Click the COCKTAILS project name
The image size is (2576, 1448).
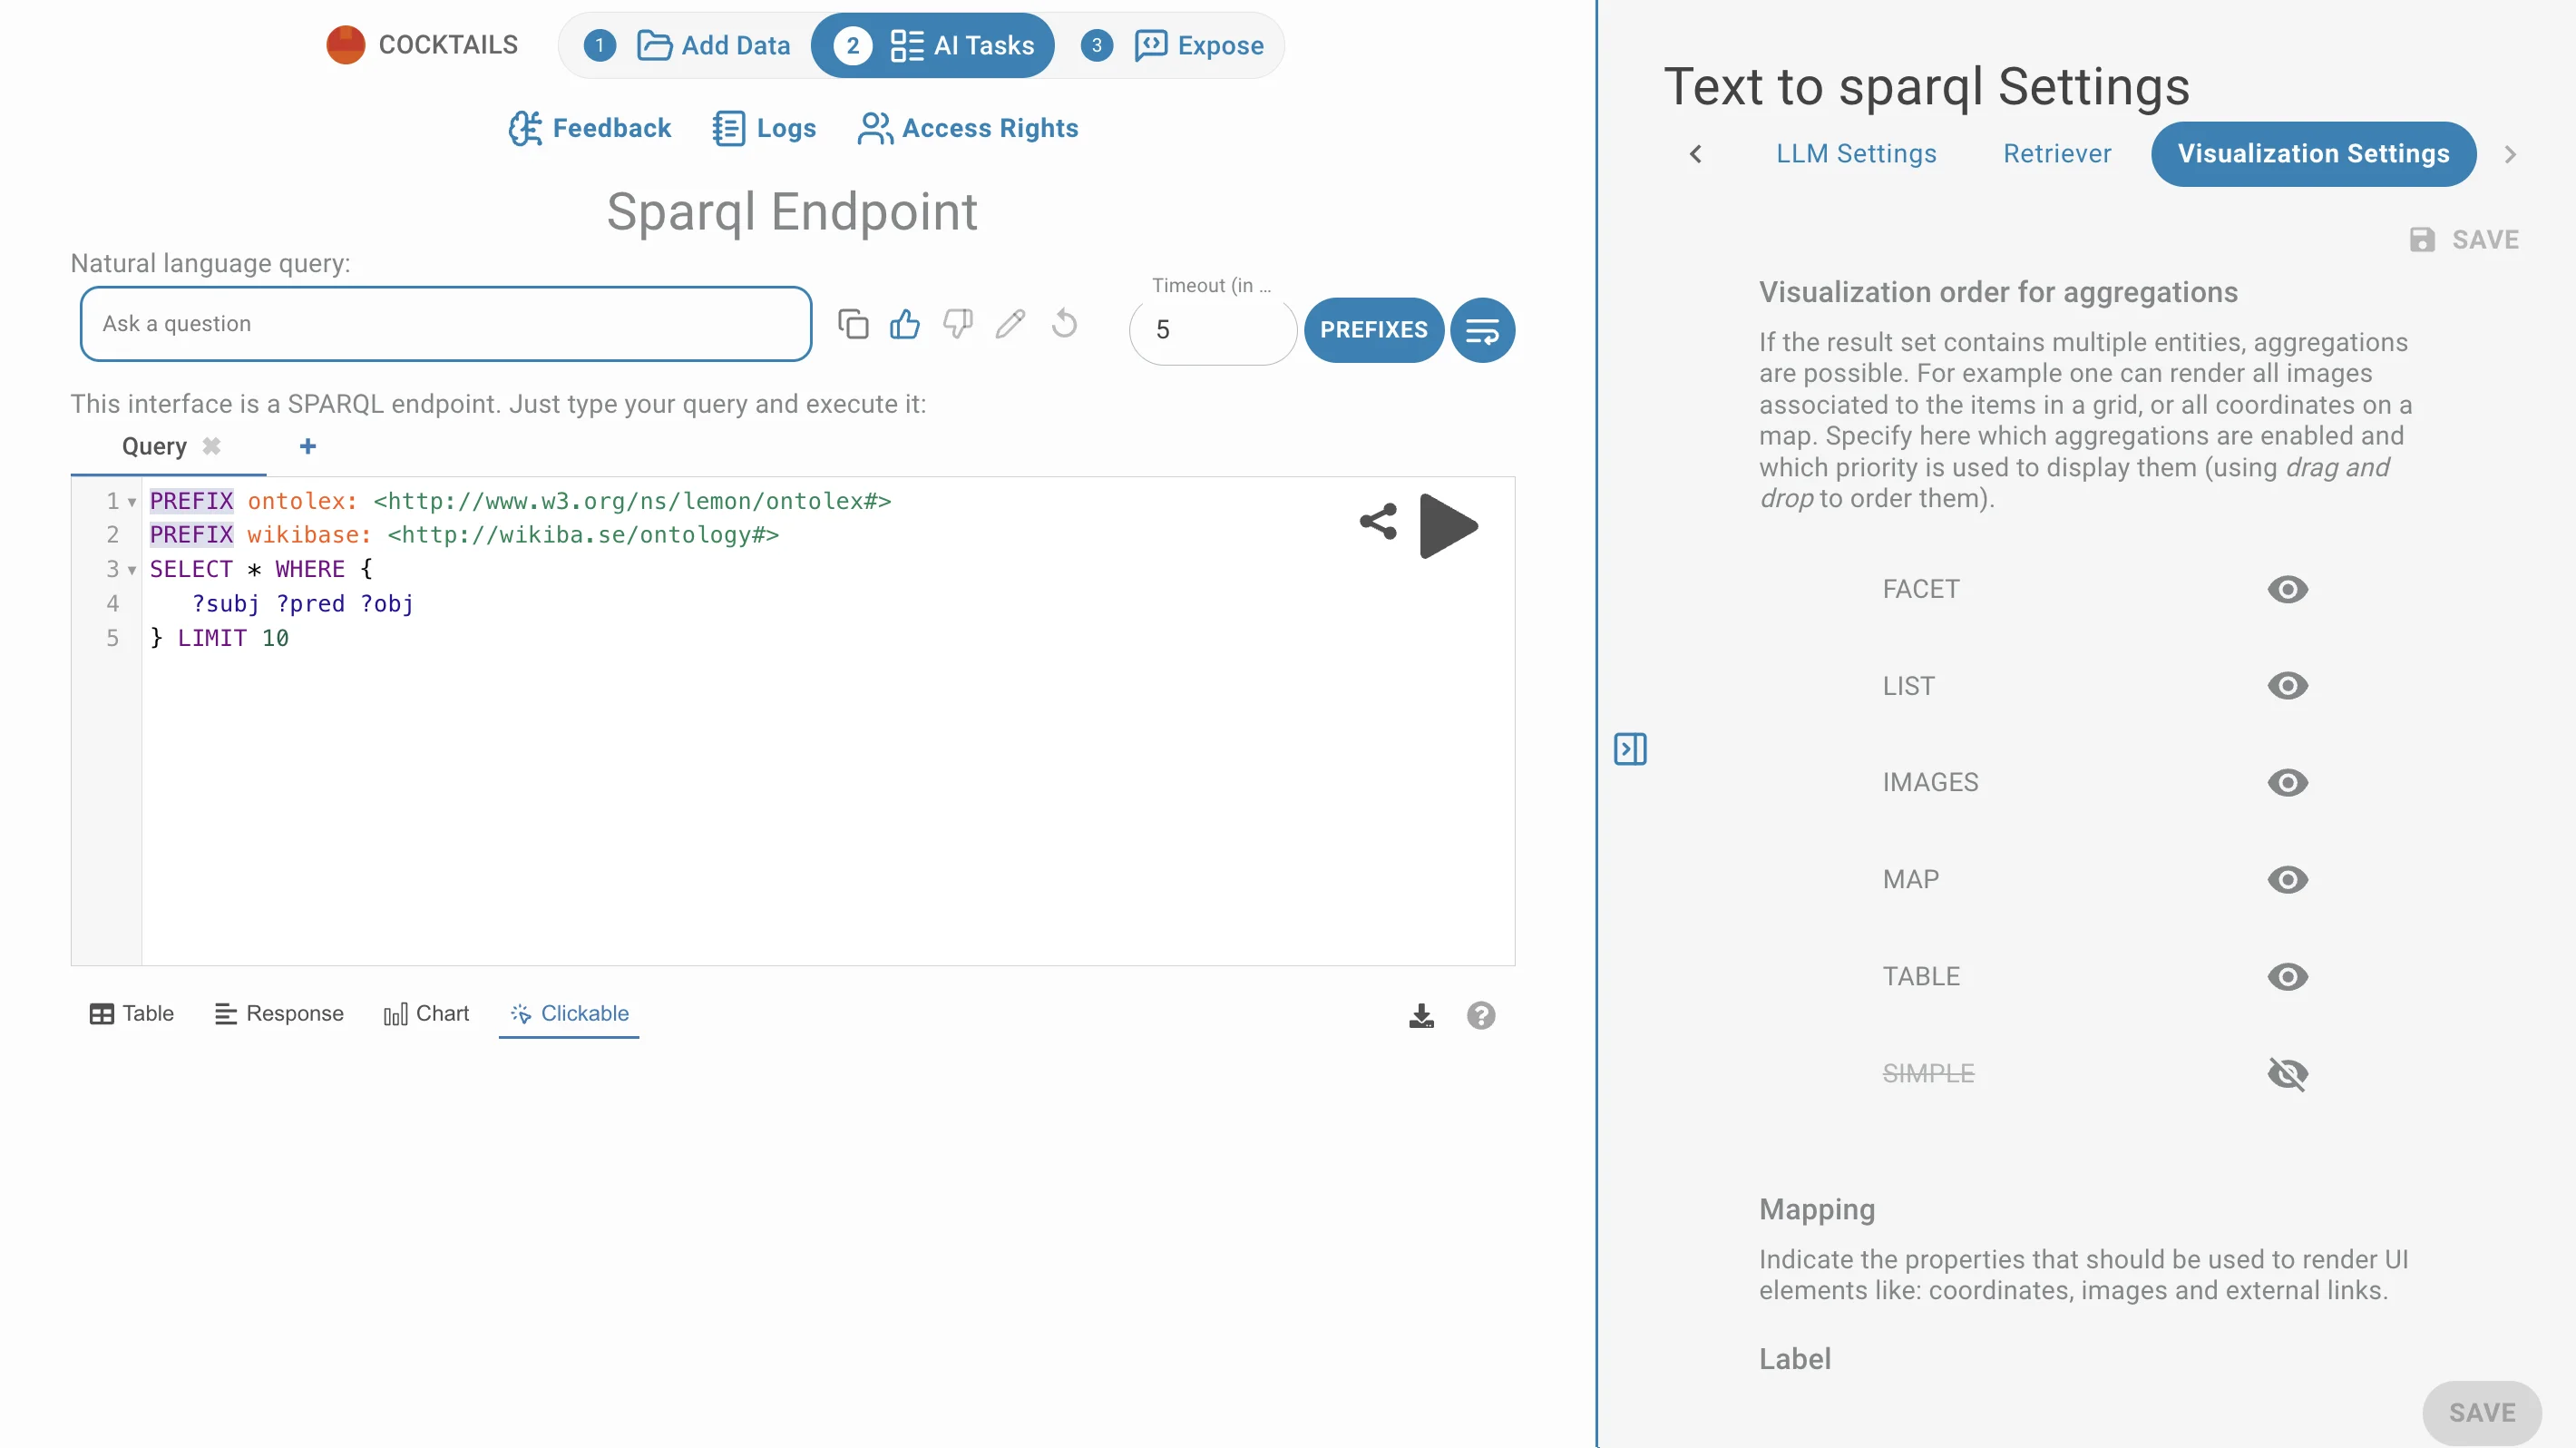point(447,45)
